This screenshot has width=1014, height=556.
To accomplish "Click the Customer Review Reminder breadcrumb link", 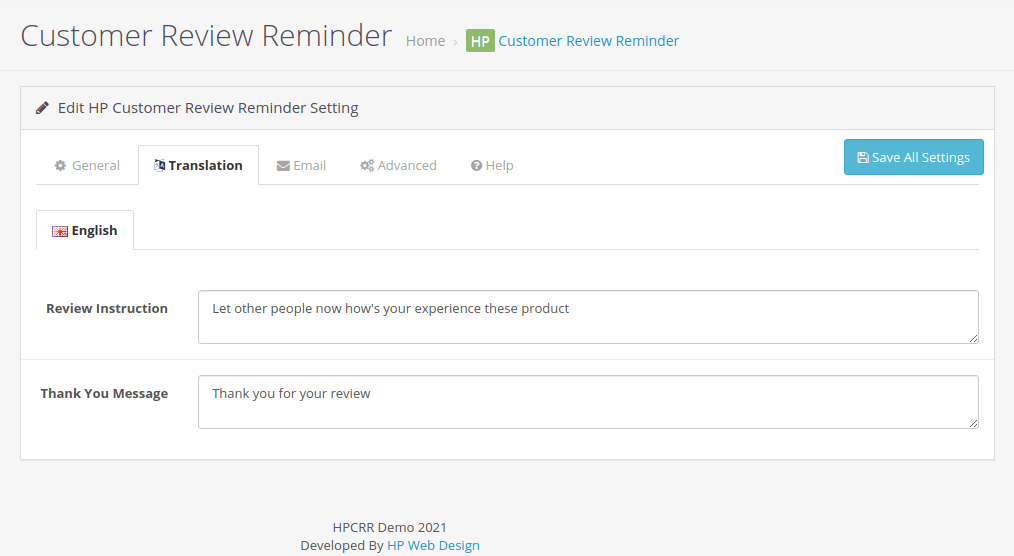I will [588, 41].
